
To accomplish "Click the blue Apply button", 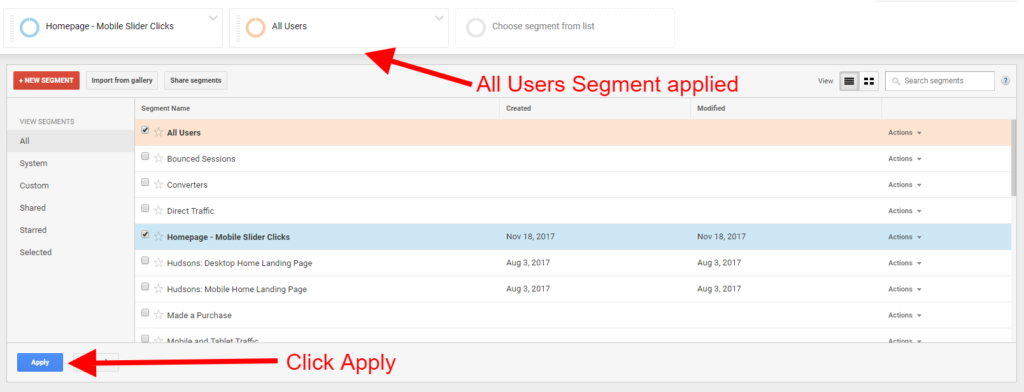I will point(40,363).
